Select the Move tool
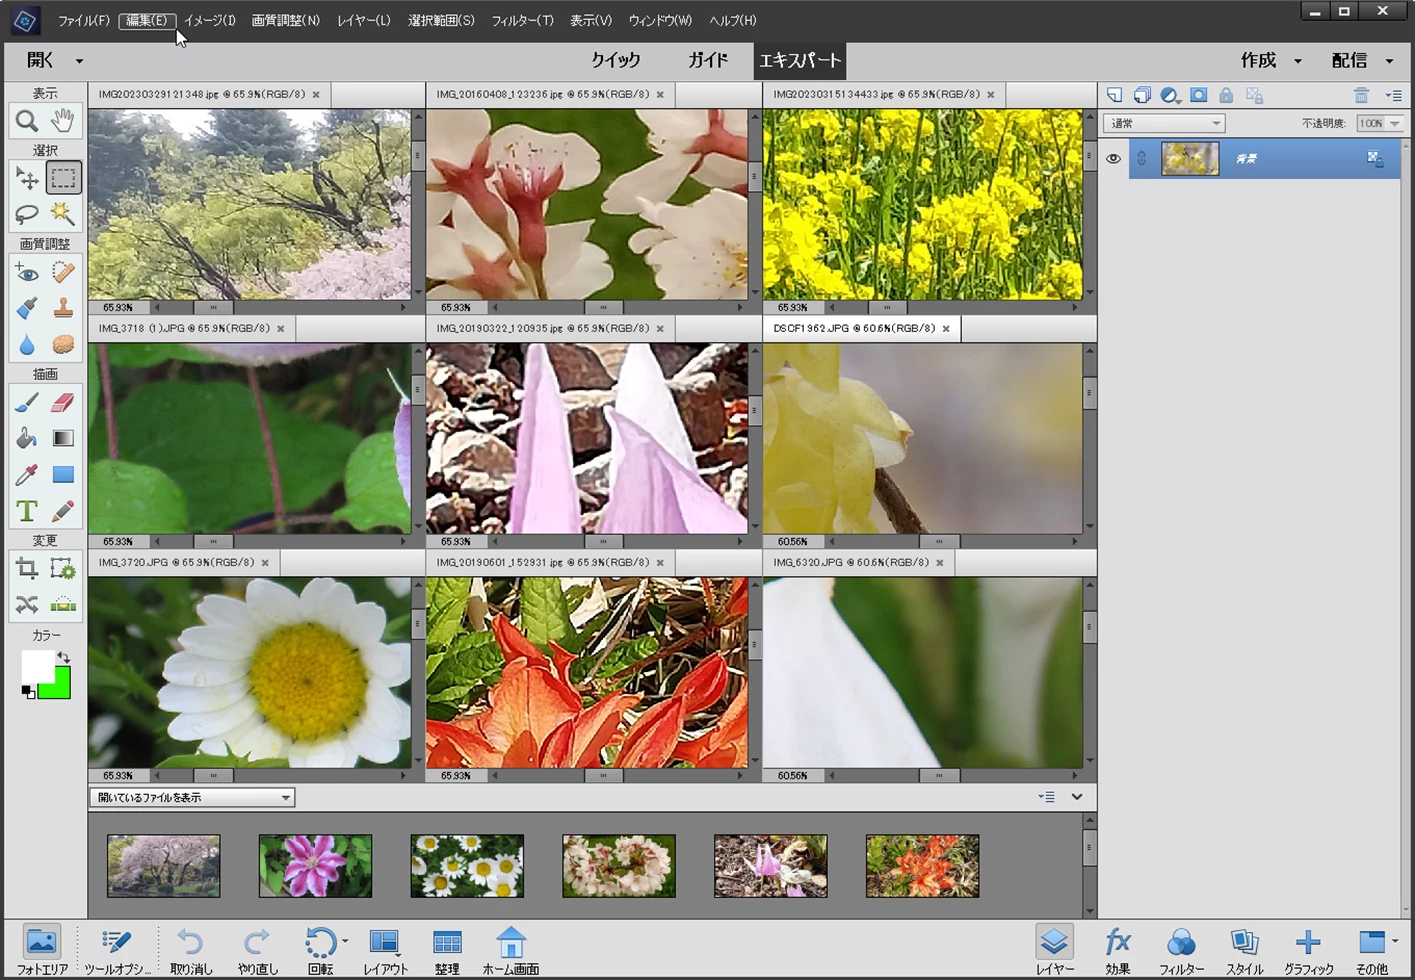 [x=27, y=178]
